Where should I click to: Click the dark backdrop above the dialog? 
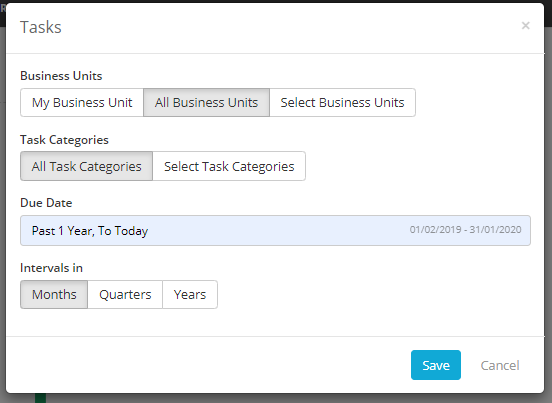pyautogui.click(x=276, y=1)
